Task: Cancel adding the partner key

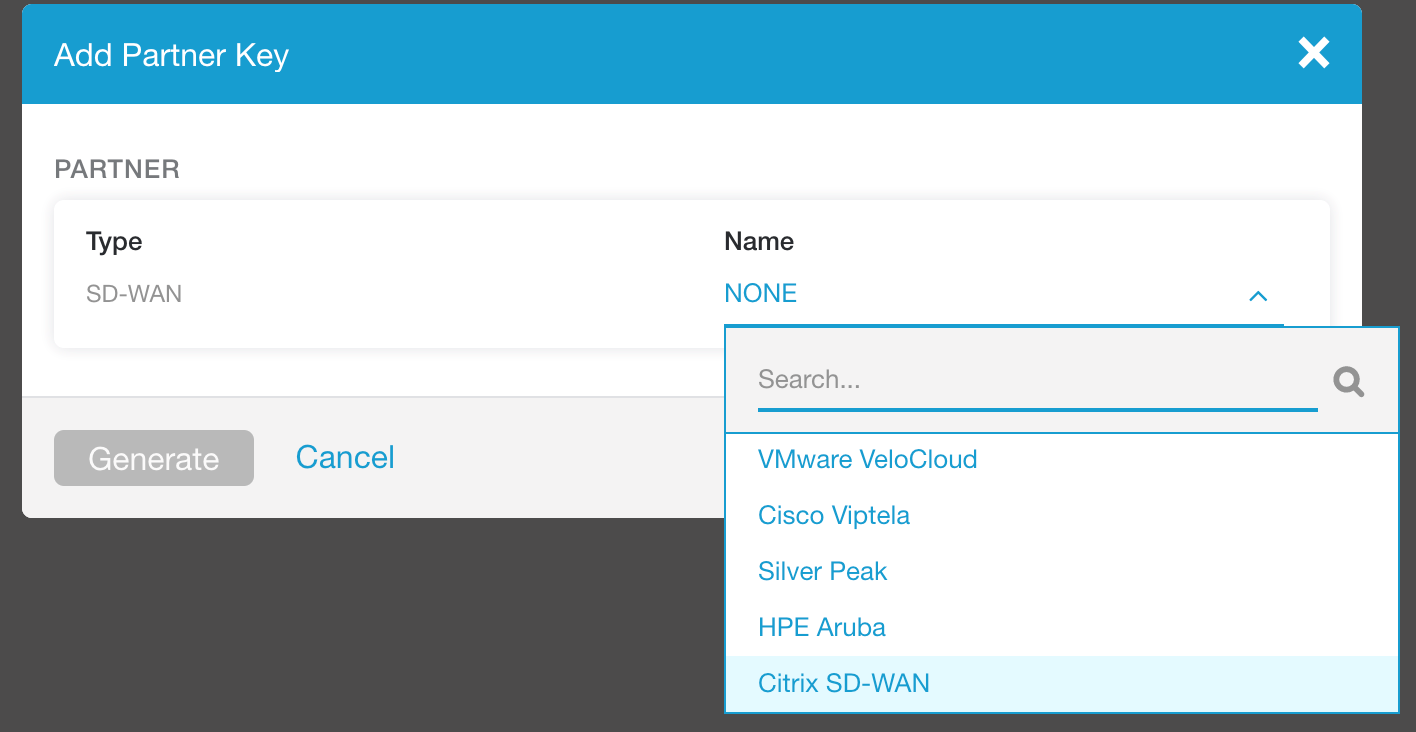Action: (345, 458)
